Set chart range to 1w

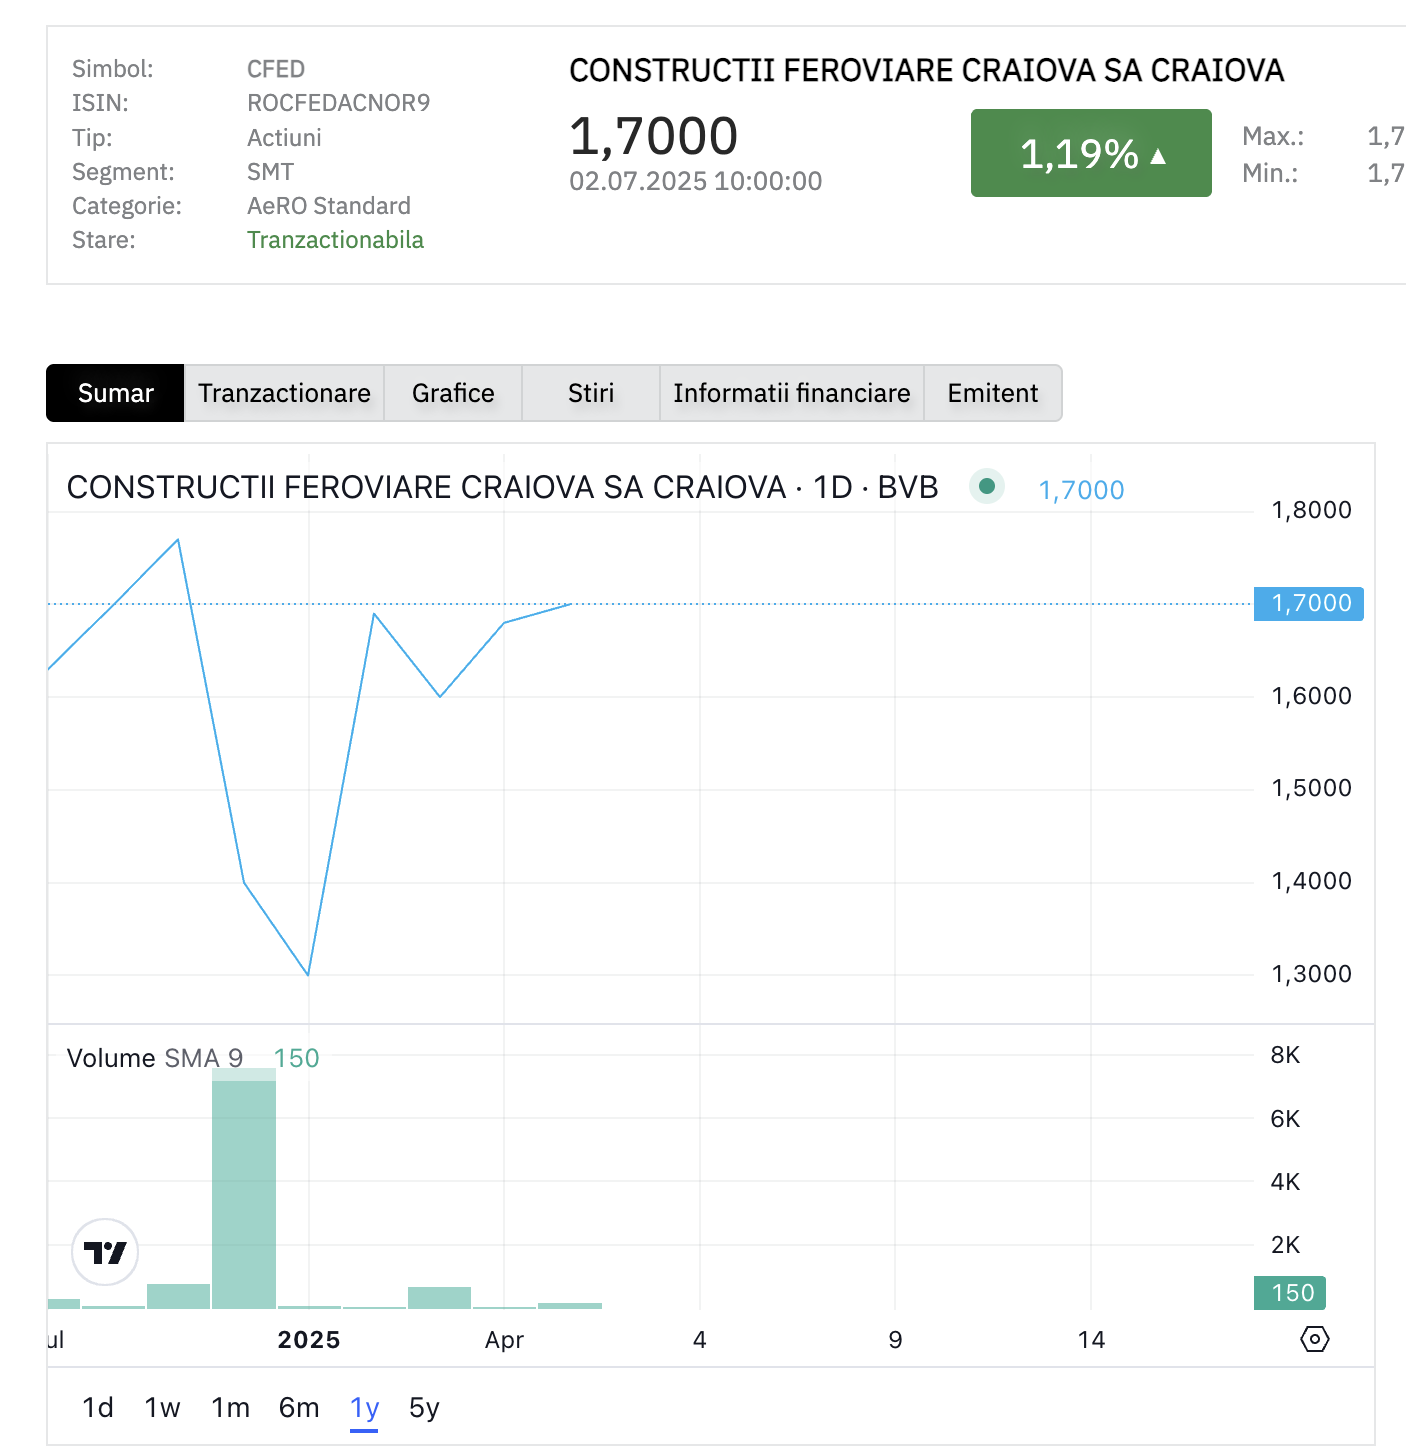click(162, 1408)
